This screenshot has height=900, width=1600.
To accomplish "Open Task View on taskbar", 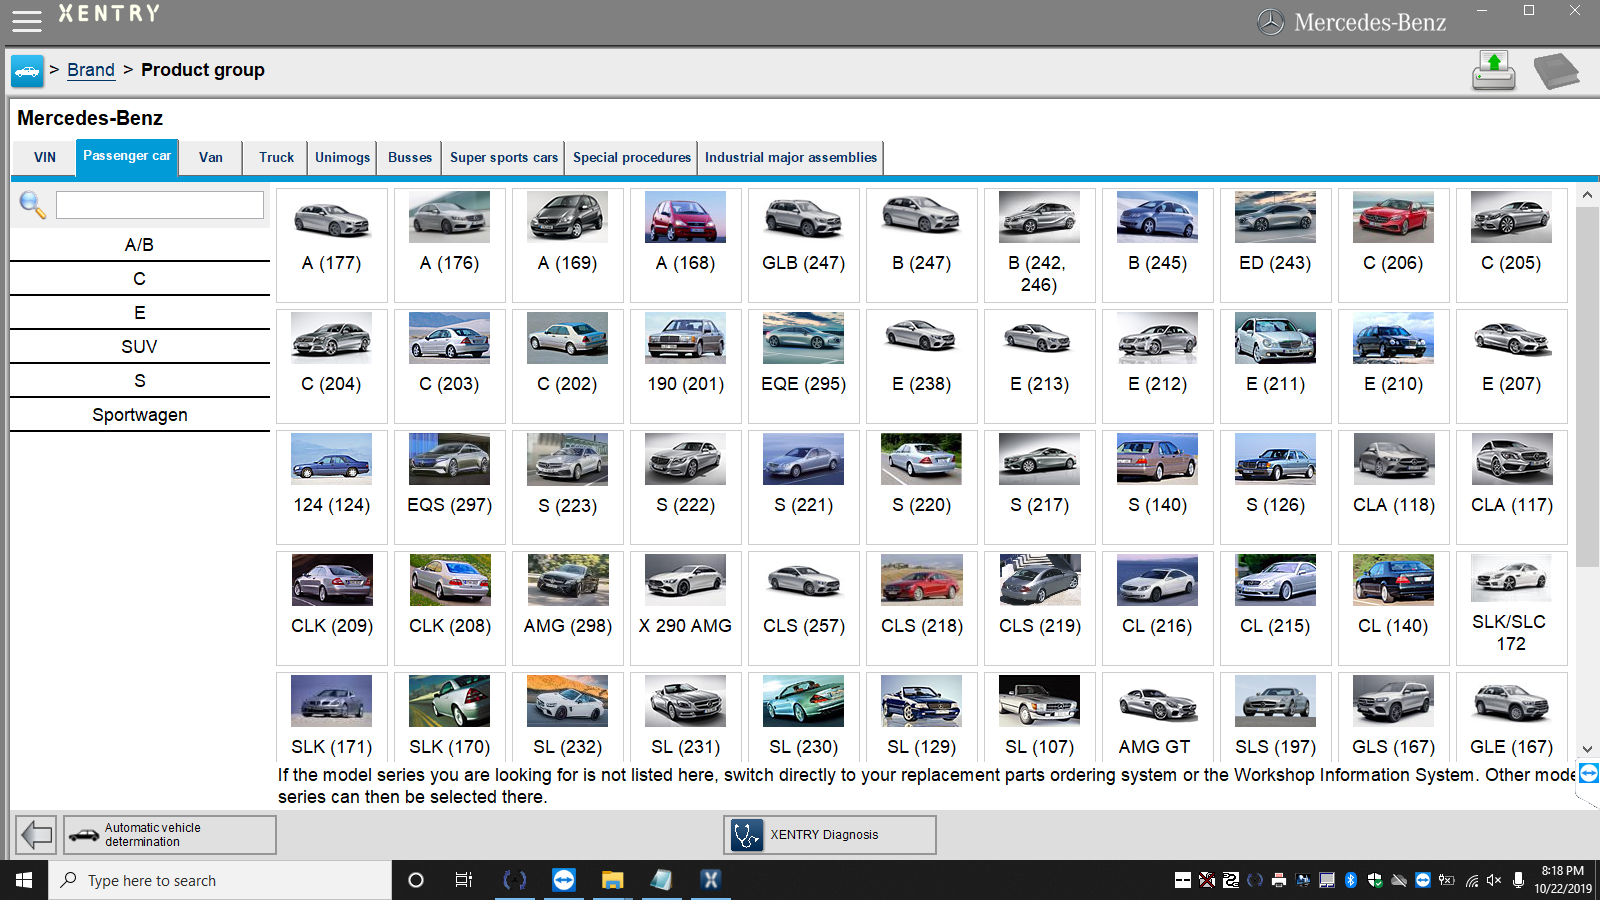I will pos(464,880).
